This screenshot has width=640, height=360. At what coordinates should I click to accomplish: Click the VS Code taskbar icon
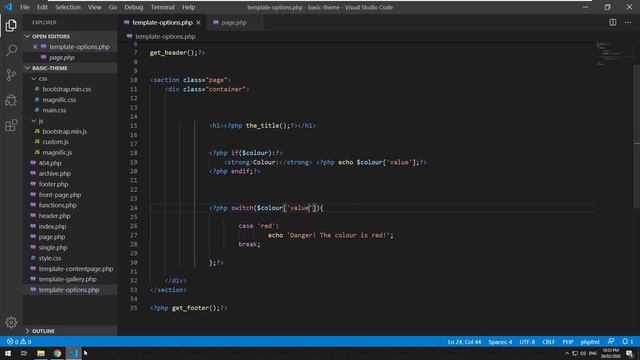coord(73,353)
